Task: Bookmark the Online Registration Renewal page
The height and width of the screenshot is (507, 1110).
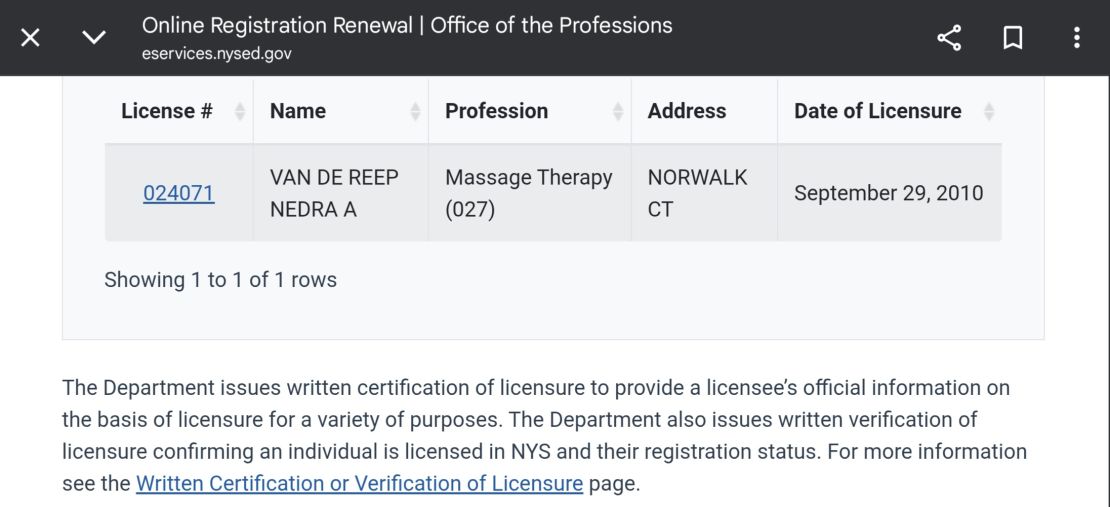Action: click(x=1013, y=38)
